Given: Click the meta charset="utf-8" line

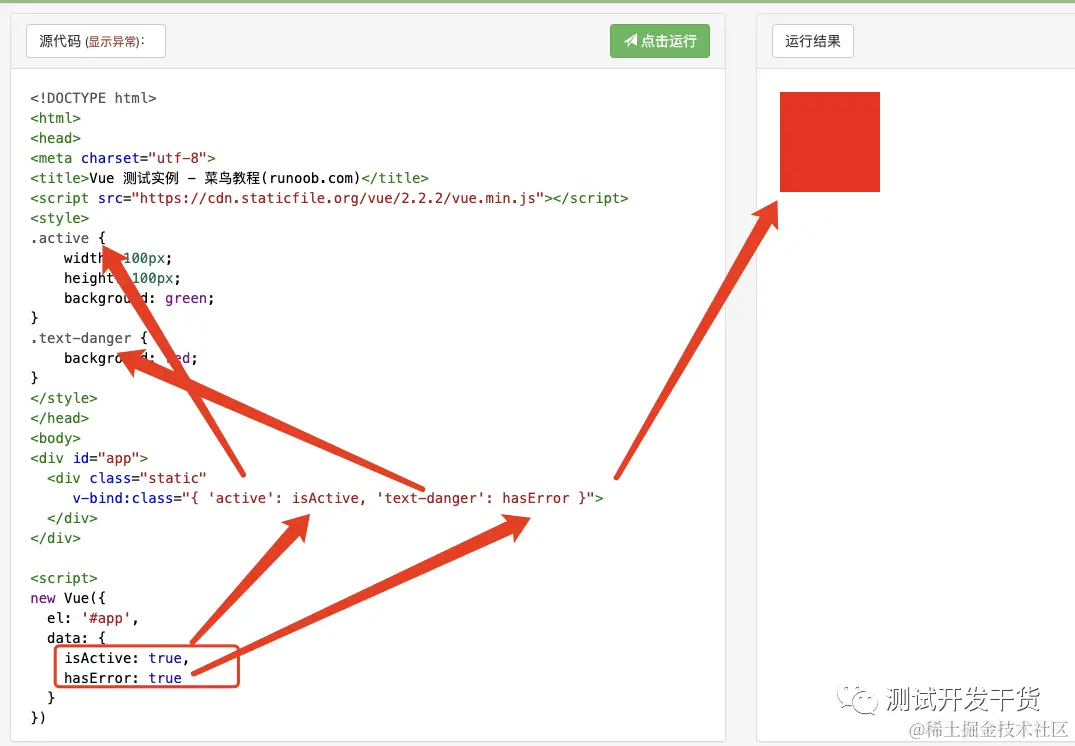Looking at the screenshot, I should [123, 158].
